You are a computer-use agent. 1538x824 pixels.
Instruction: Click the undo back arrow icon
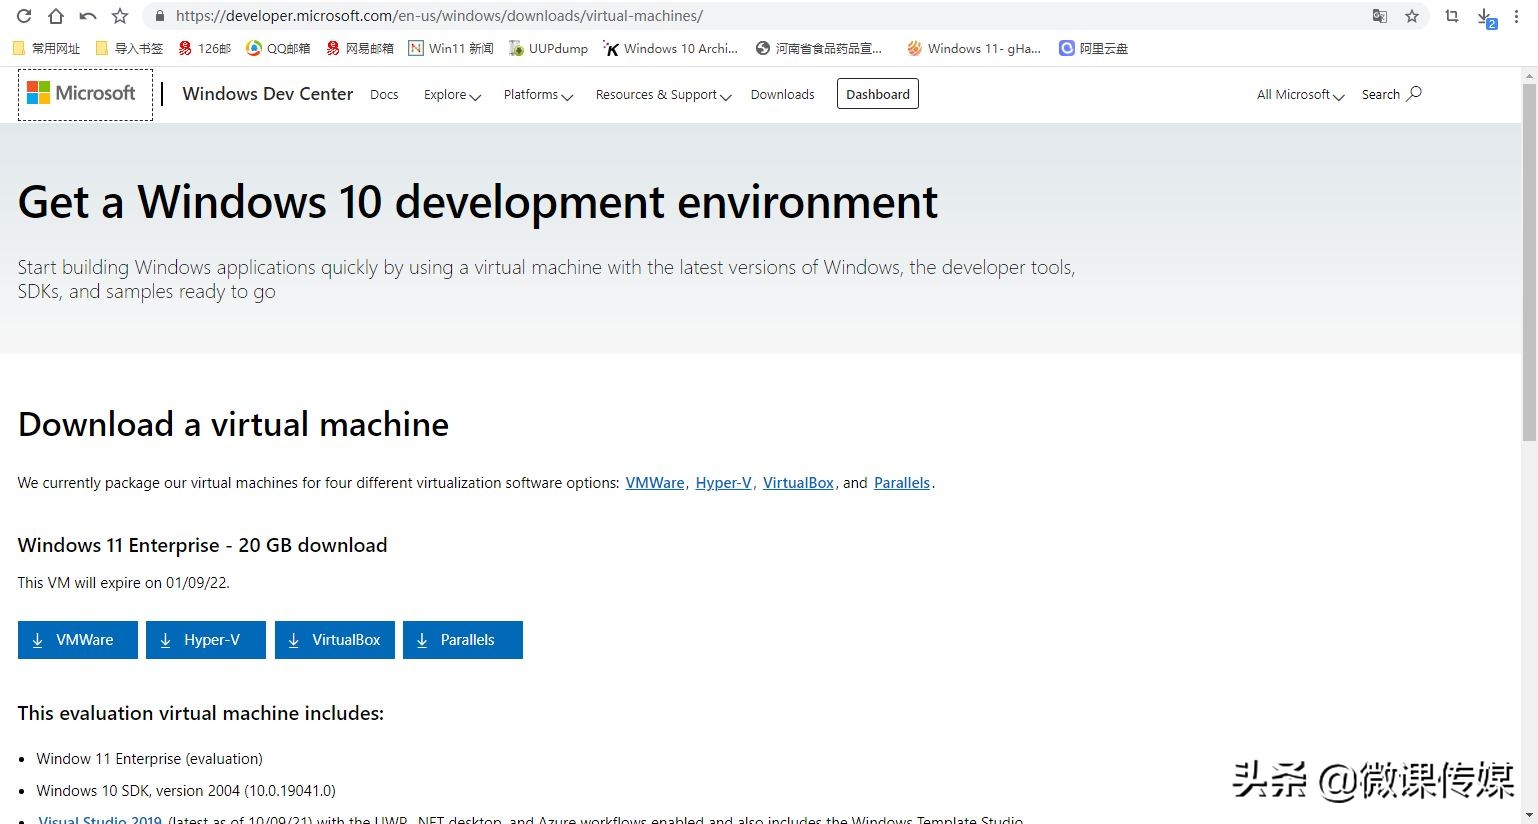click(x=88, y=16)
